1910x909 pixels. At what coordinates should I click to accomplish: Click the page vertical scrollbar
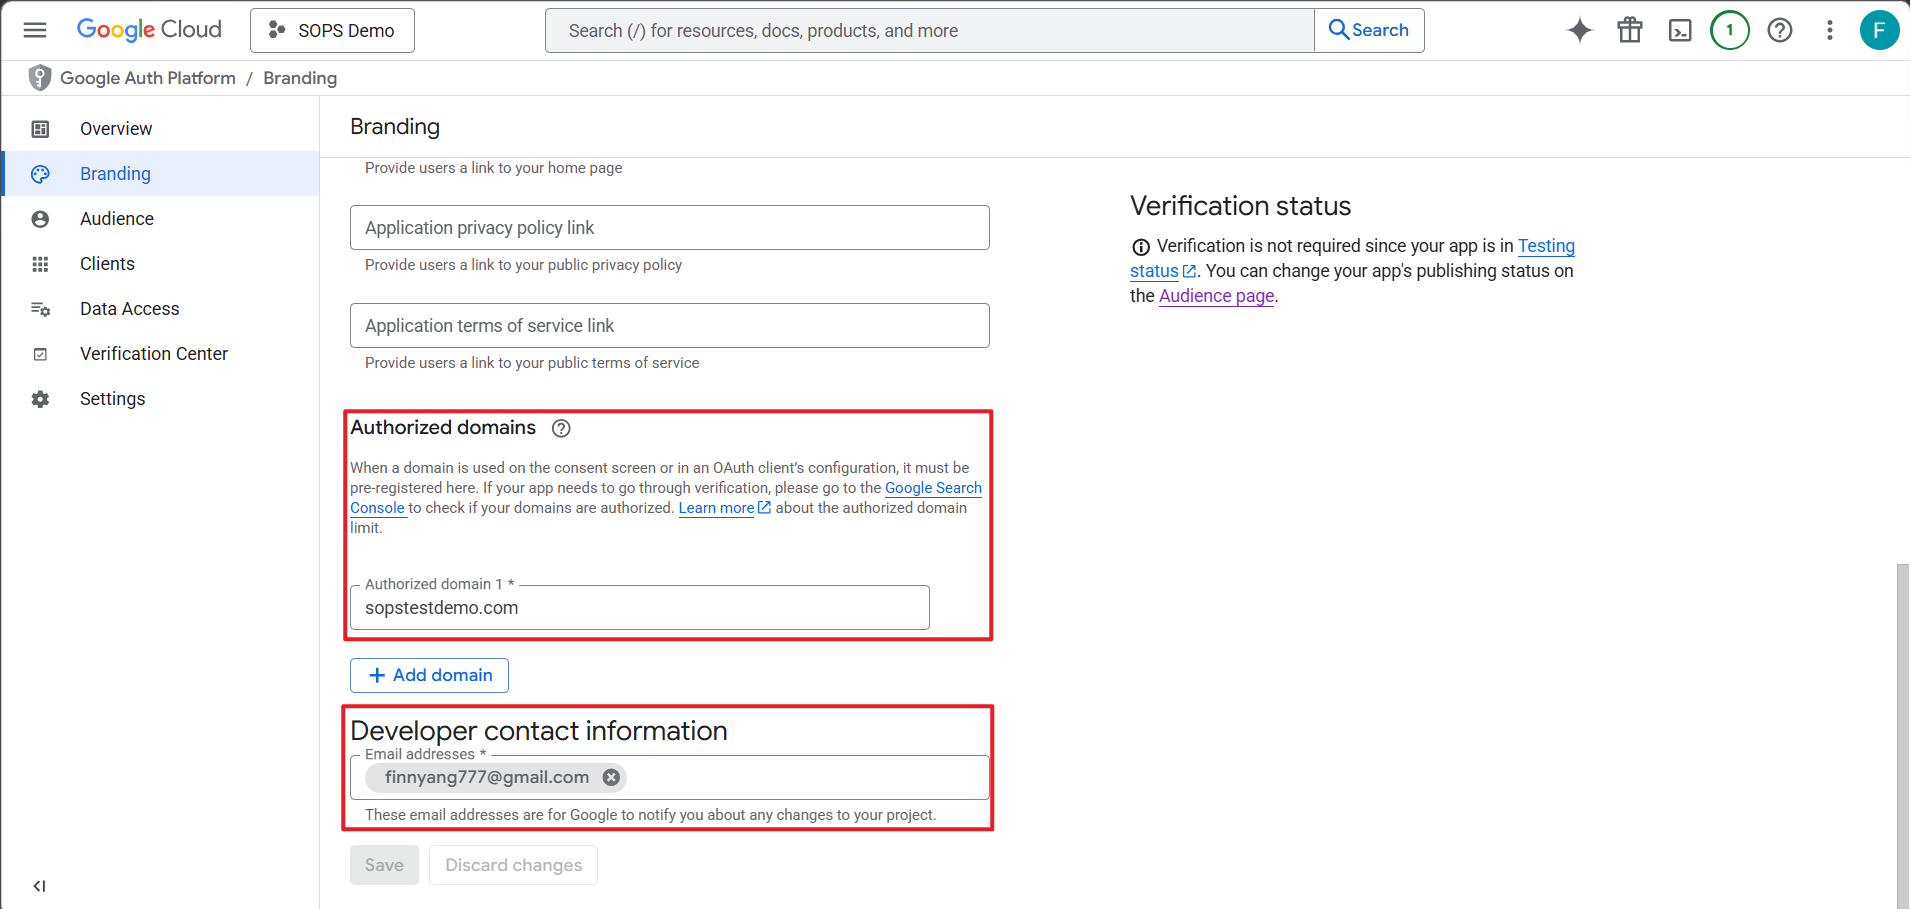point(1901,730)
